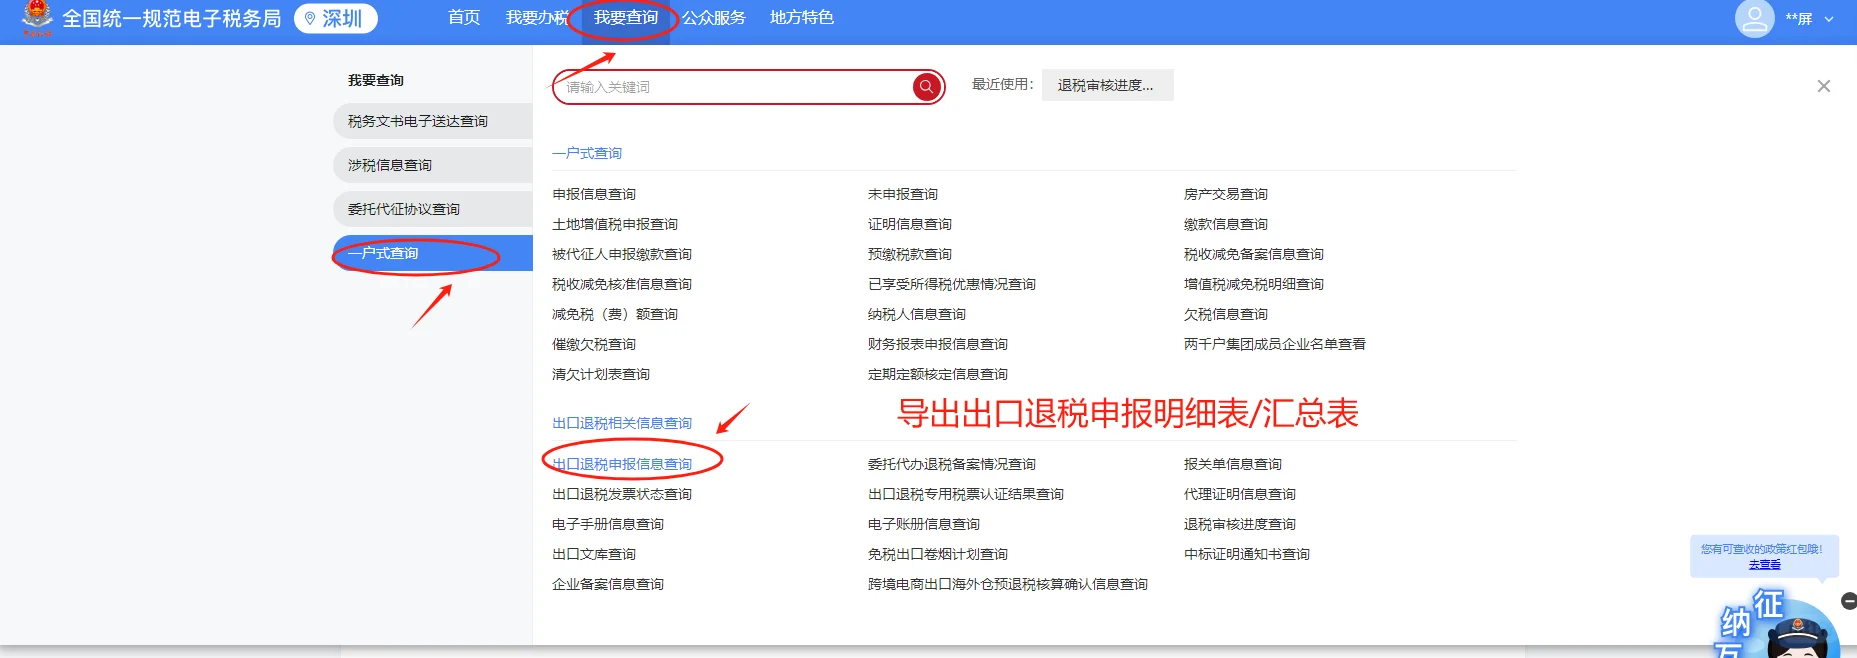Screen dimensions: 1857x658
Task: Open 已享受所得税优惠情况查询 link
Action: point(952,284)
